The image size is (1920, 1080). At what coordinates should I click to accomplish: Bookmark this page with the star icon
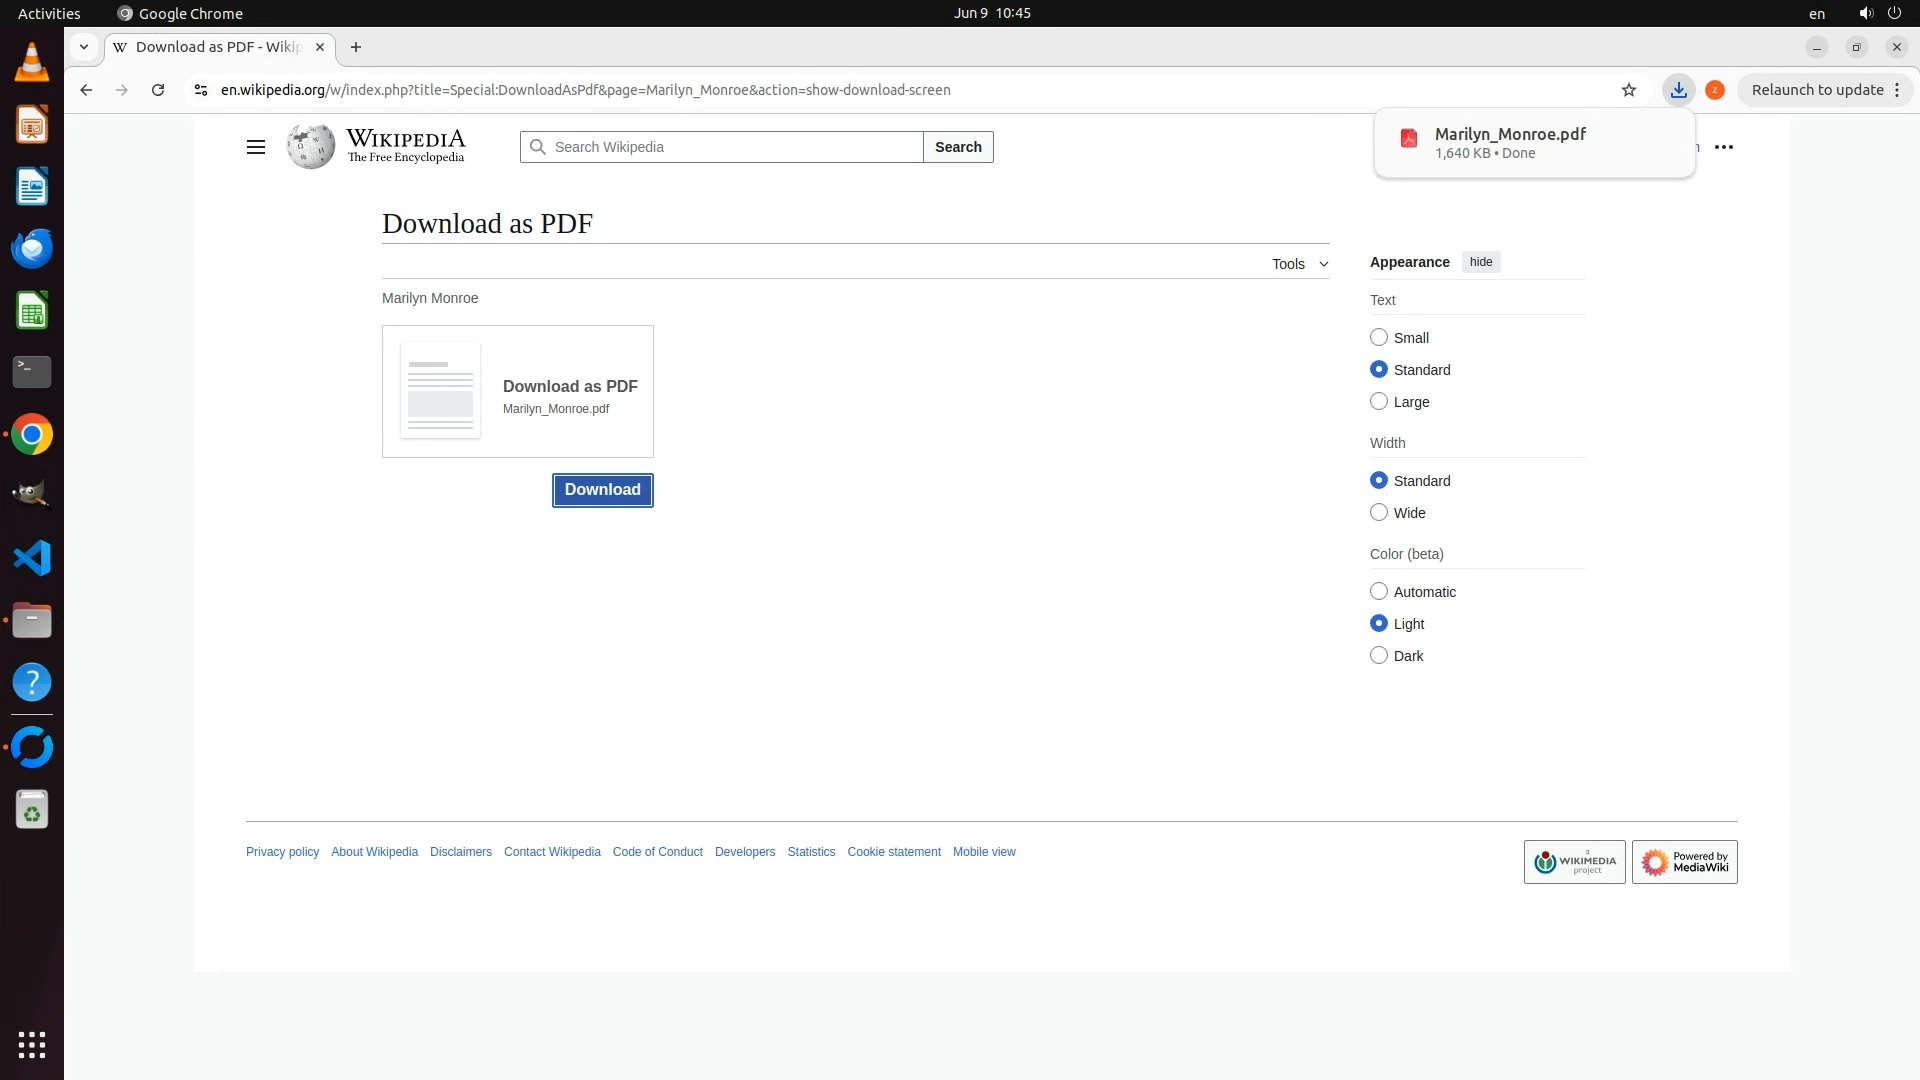(x=1629, y=90)
